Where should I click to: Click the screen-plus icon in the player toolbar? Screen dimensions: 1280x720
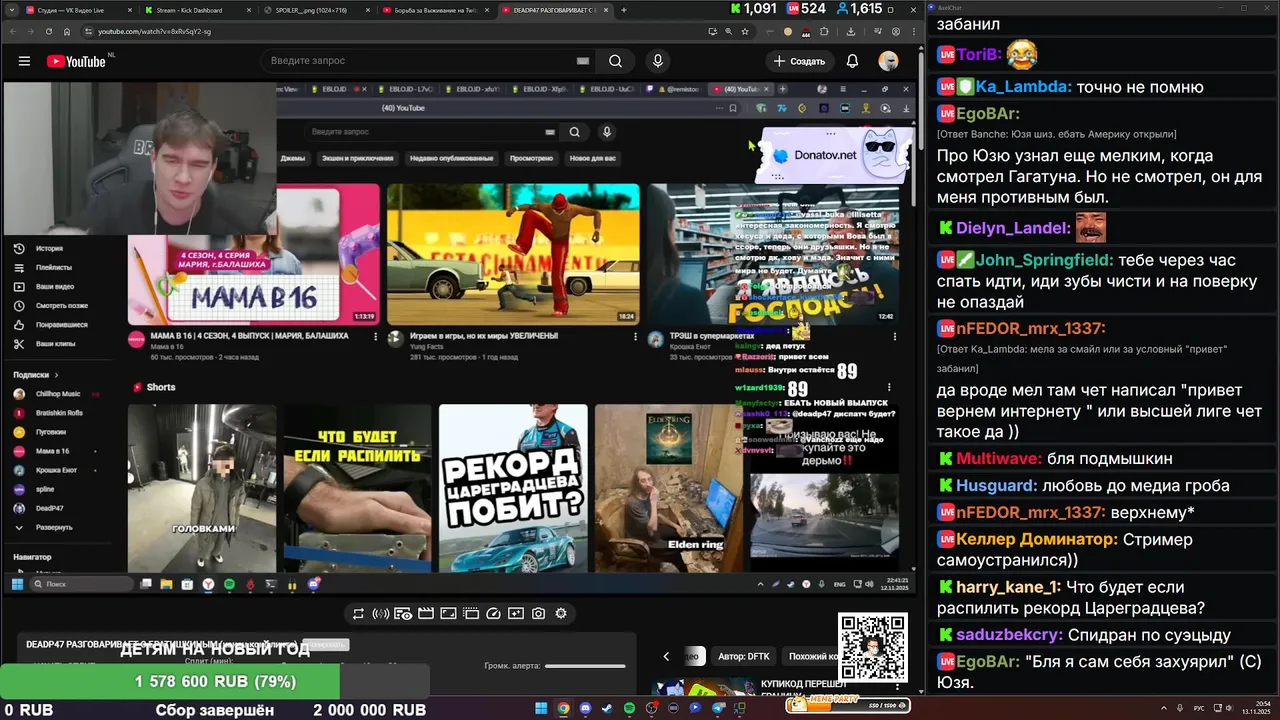point(516,613)
